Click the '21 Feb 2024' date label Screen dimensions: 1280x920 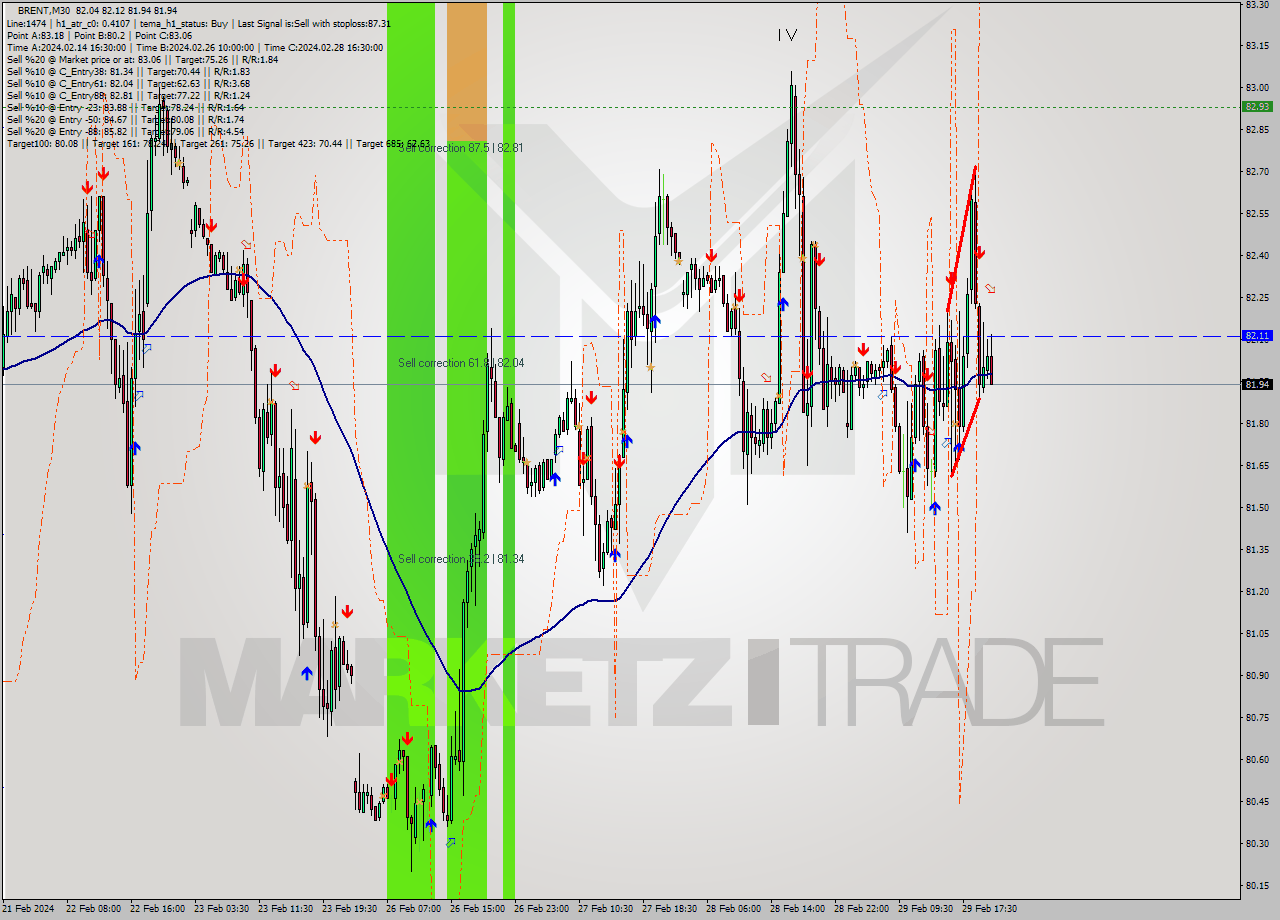[30, 909]
